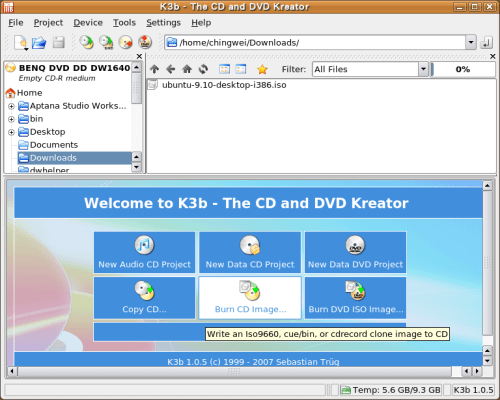Close the file browser panel with X
Image resolution: width=500 pixels, height=400 pixels.
(x=493, y=56)
